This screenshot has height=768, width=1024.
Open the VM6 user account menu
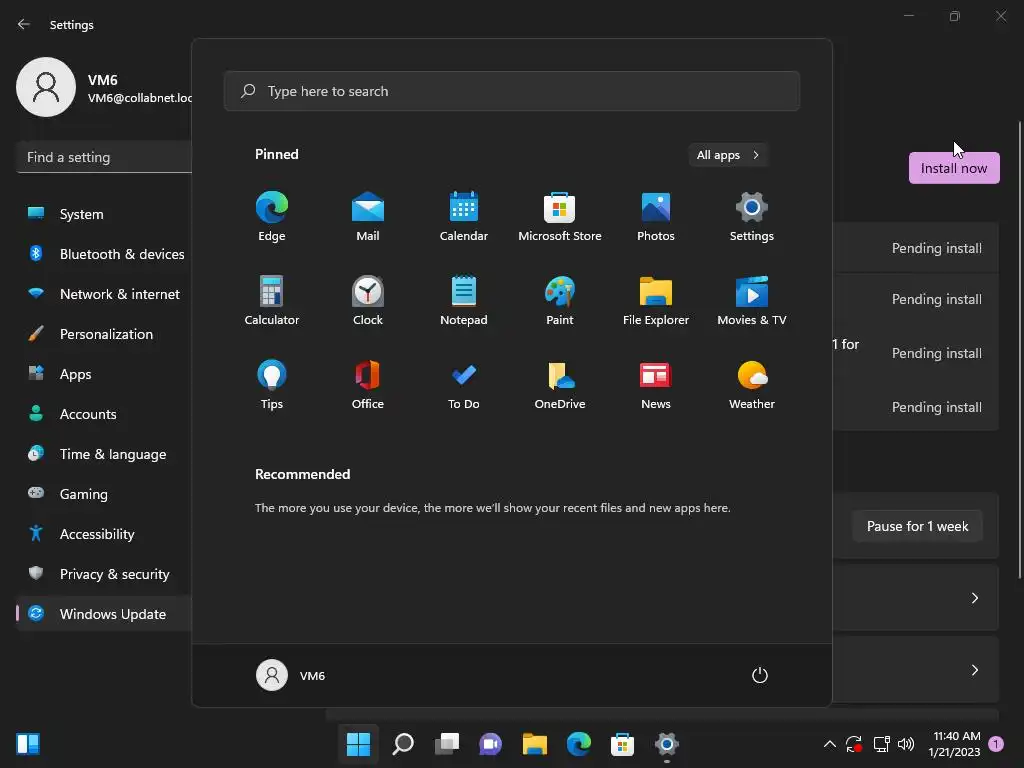(291, 675)
